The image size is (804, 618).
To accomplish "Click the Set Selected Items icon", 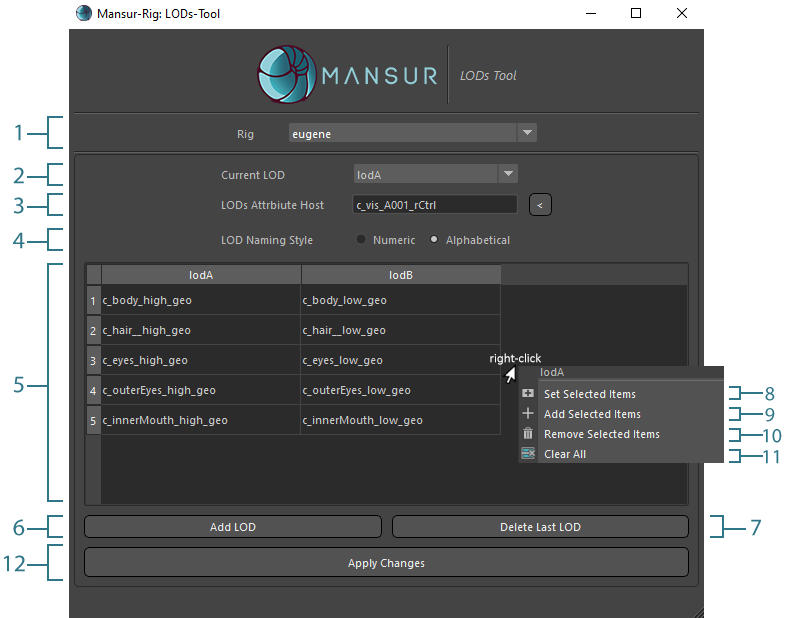I will tap(527, 394).
